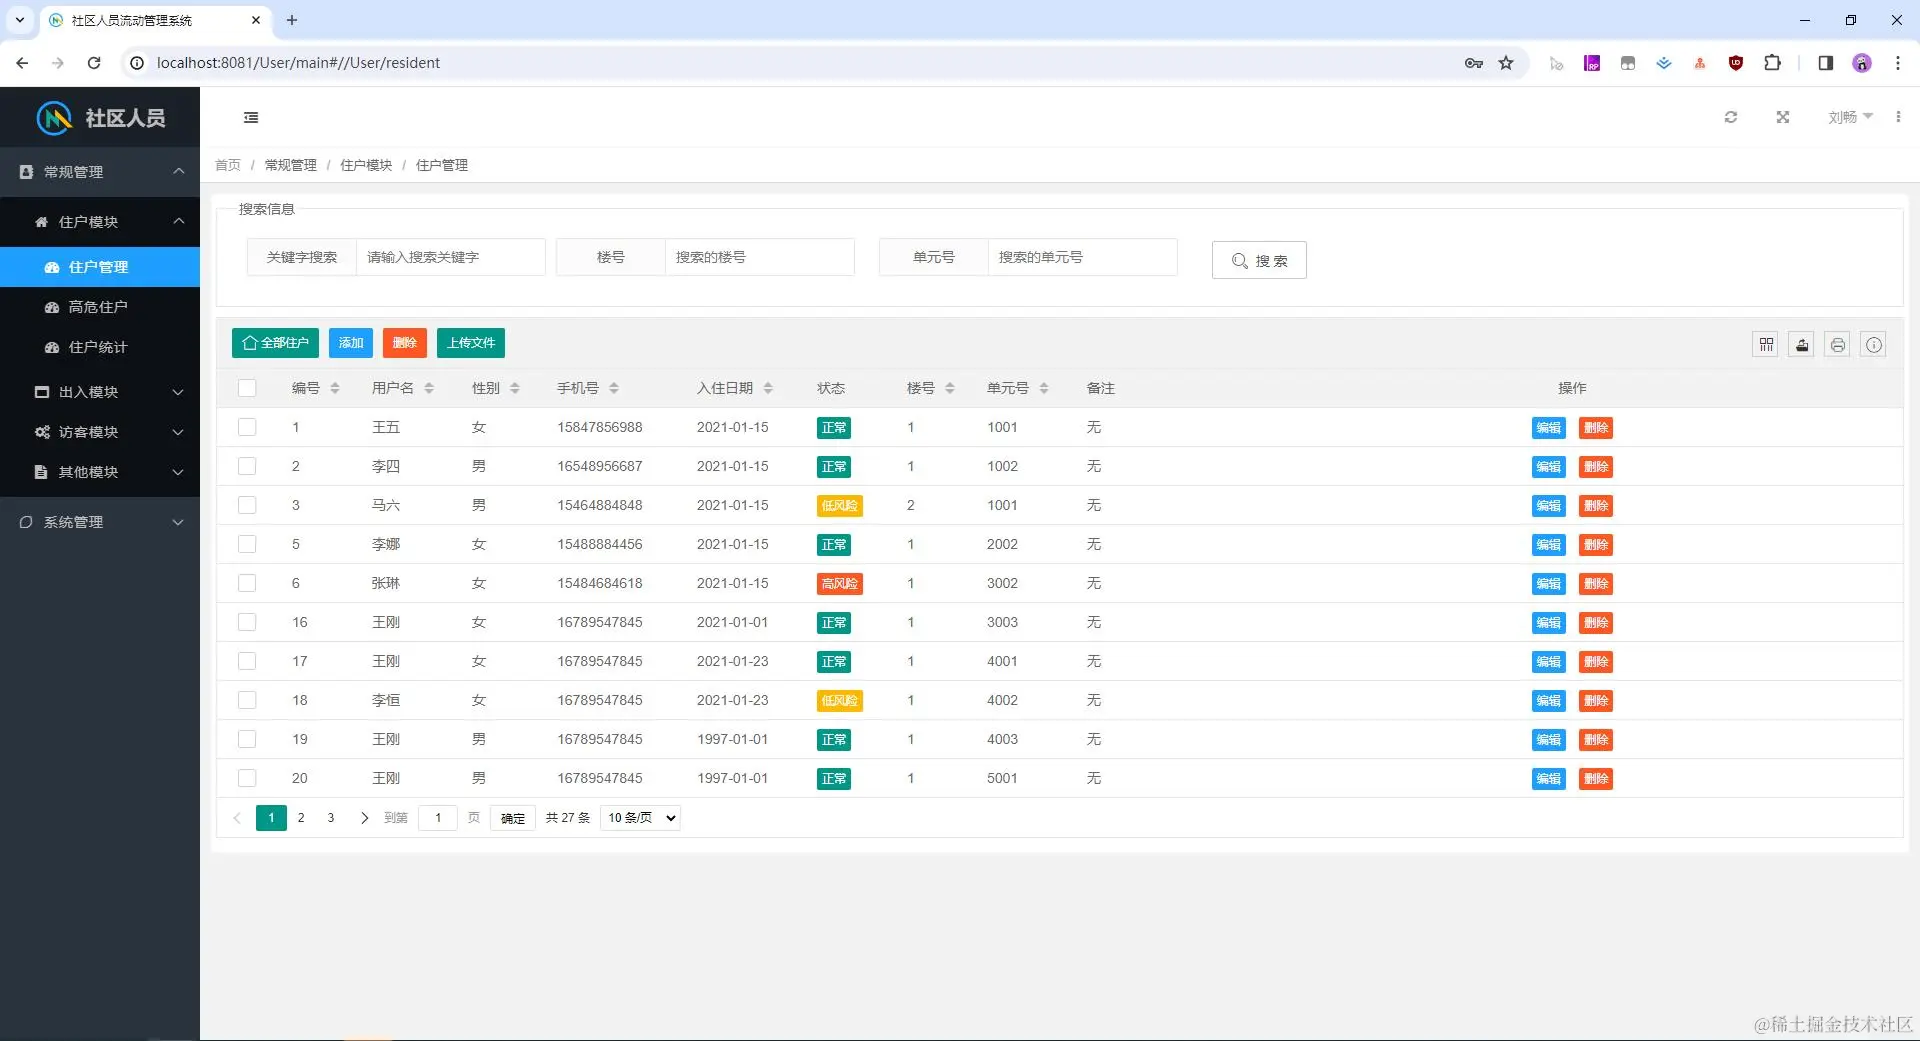Check the row for 李娜

[247, 544]
